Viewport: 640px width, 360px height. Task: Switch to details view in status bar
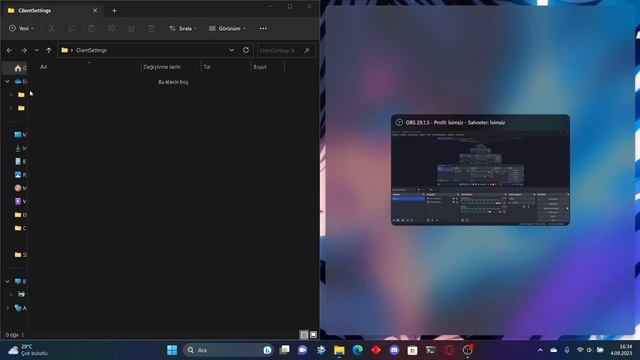[x=304, y=335]
